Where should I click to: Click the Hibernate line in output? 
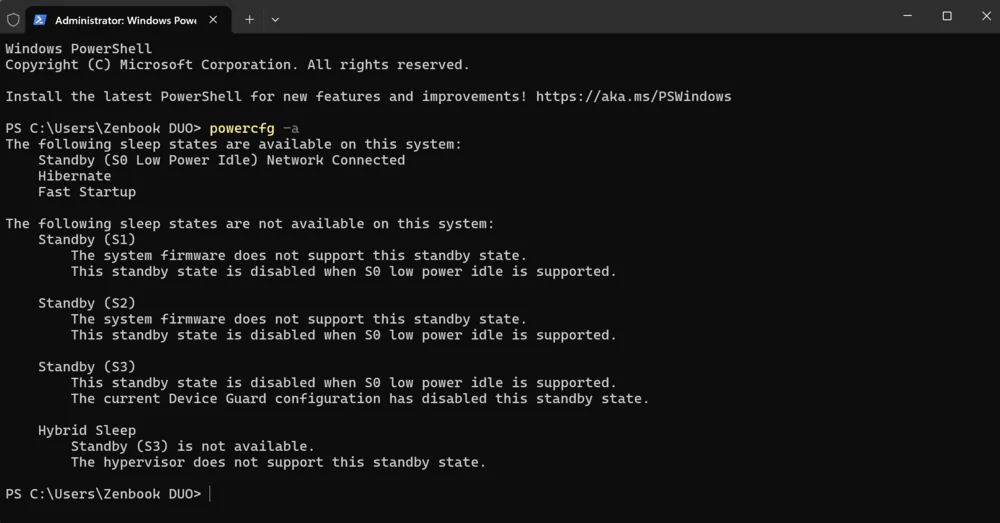75,176
